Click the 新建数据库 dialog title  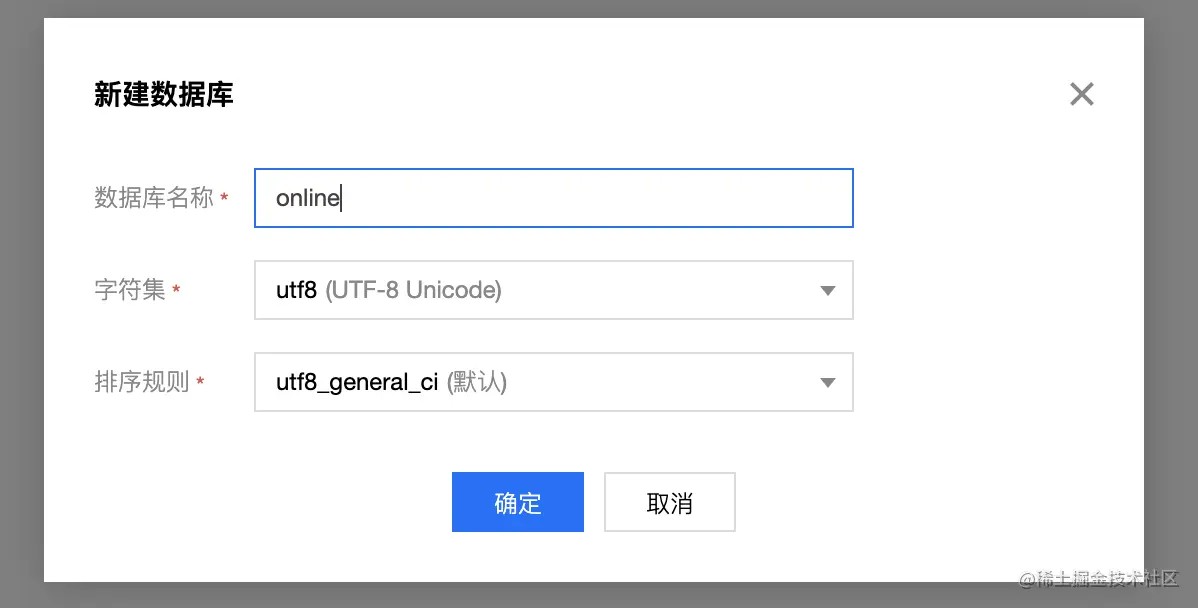tap(164, 95)
